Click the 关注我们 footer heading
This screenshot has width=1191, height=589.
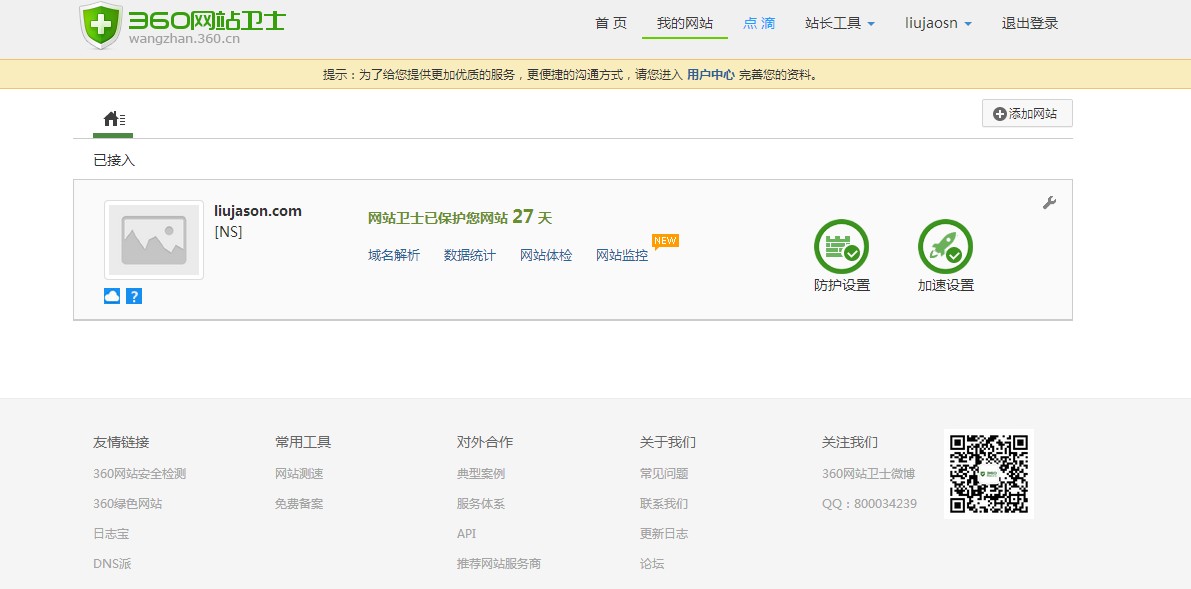849,442
